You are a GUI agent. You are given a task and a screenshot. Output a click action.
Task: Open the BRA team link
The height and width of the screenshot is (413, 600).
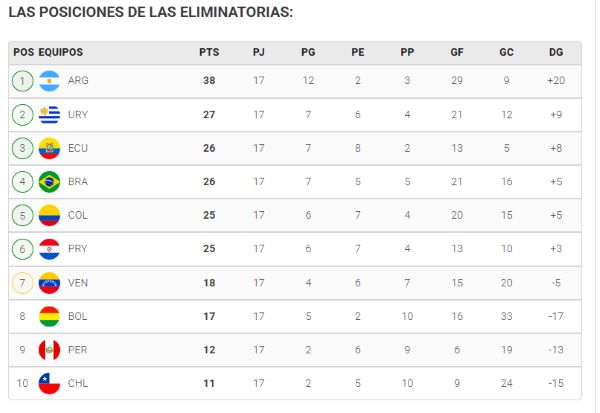78,181
